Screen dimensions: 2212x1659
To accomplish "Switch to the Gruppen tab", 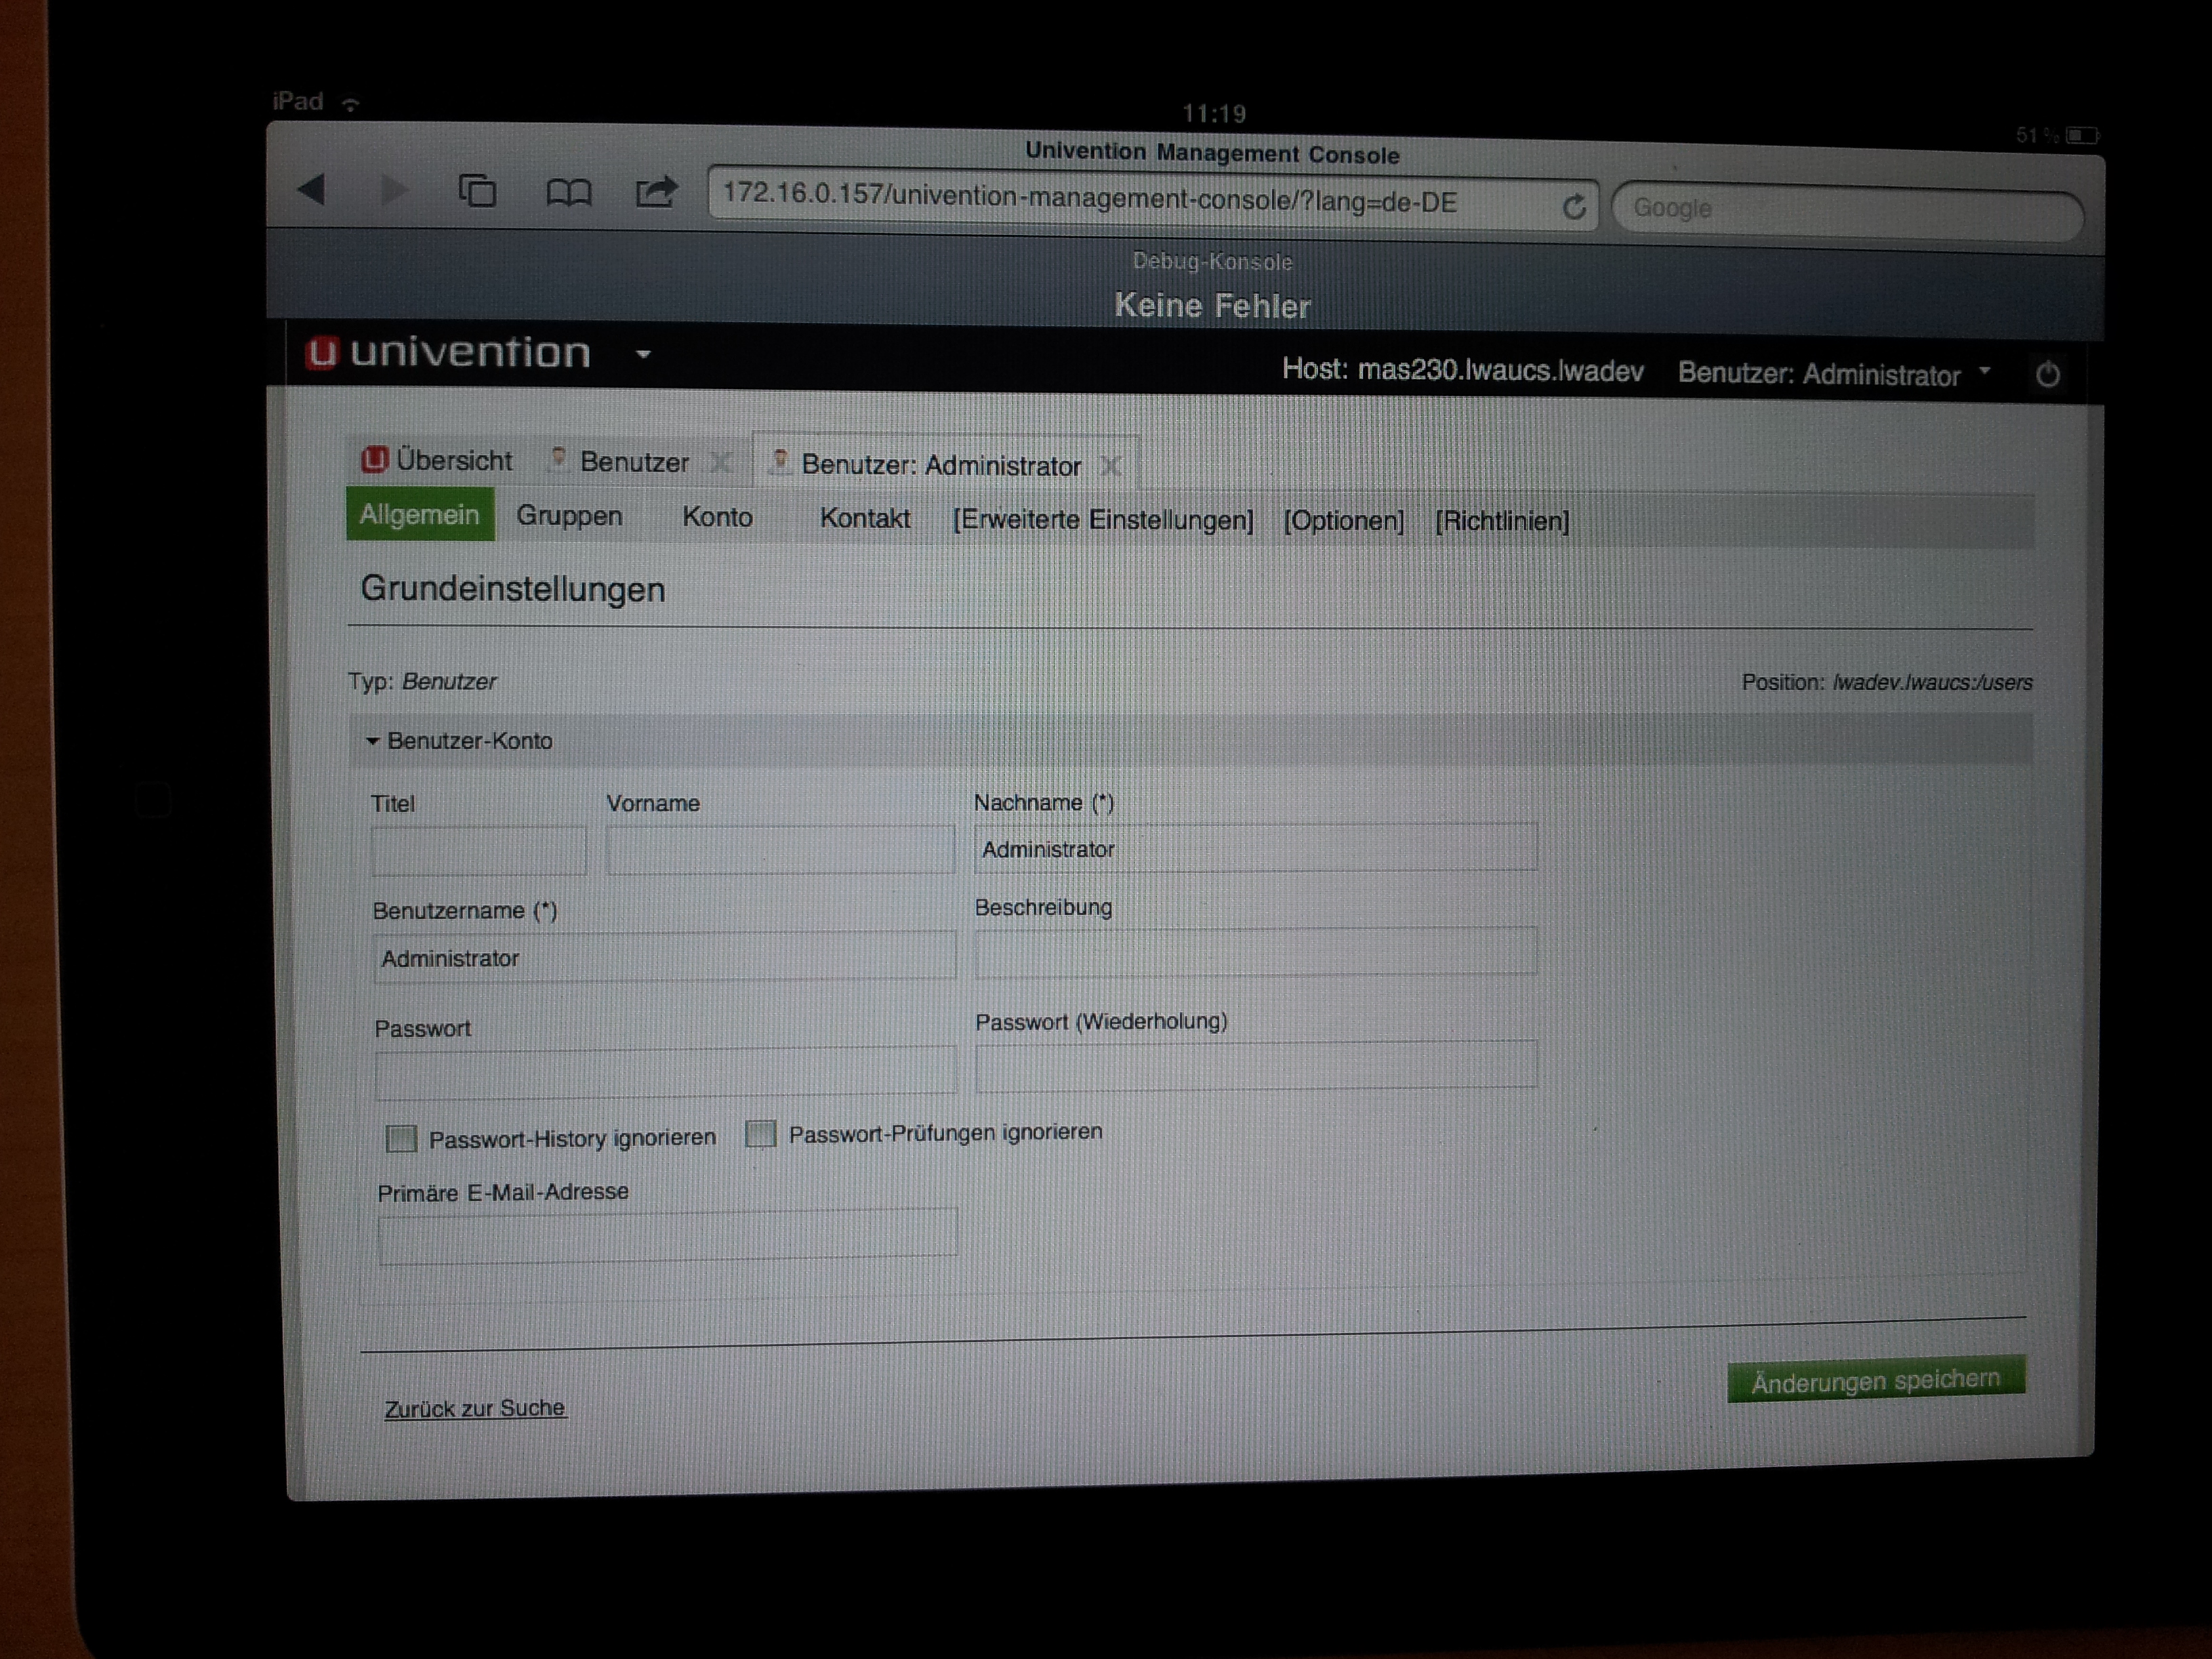I will pyautogui.click(x=569, y=516).
